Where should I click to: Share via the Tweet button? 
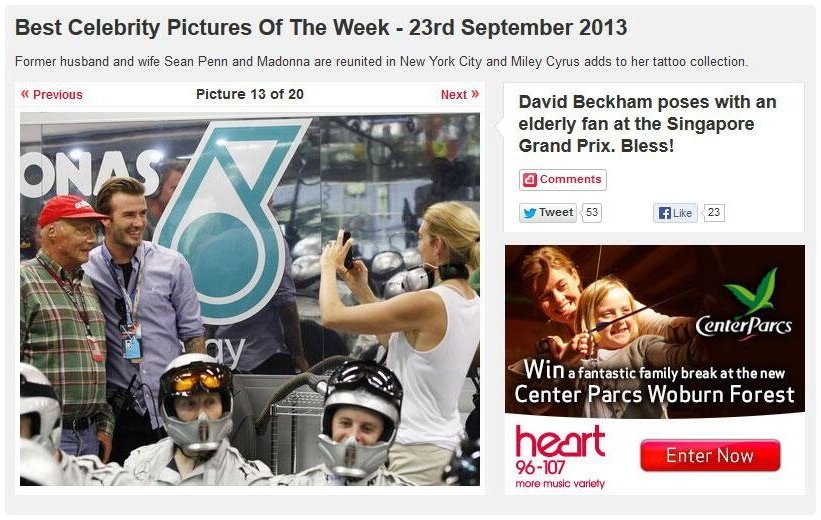(548, 213)
